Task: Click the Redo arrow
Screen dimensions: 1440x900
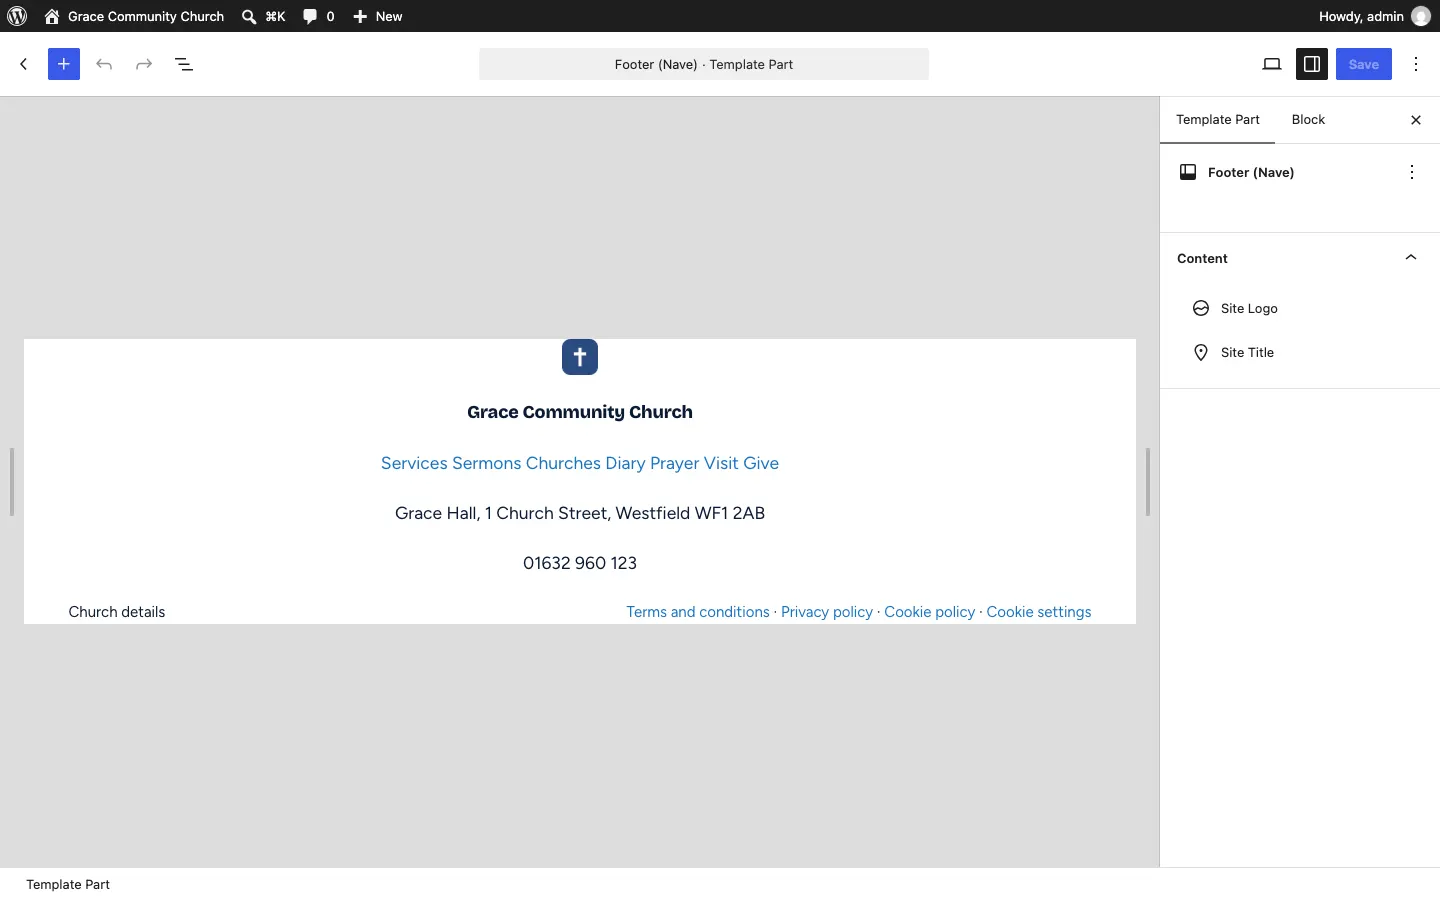Action: (x=144, y=64)
